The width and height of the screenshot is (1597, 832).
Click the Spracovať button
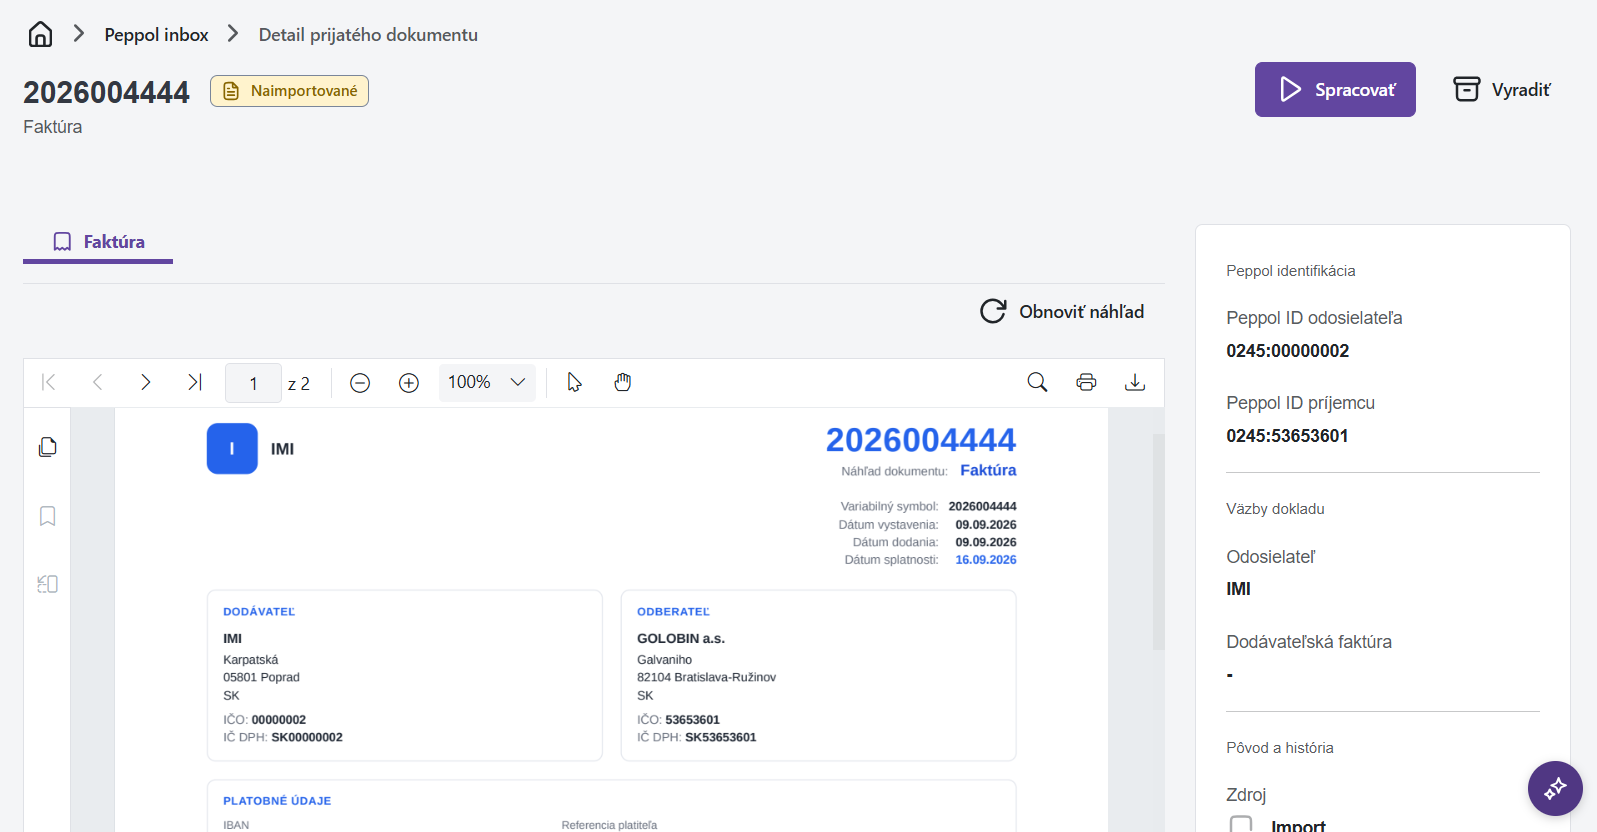(x=1335, y=90)
